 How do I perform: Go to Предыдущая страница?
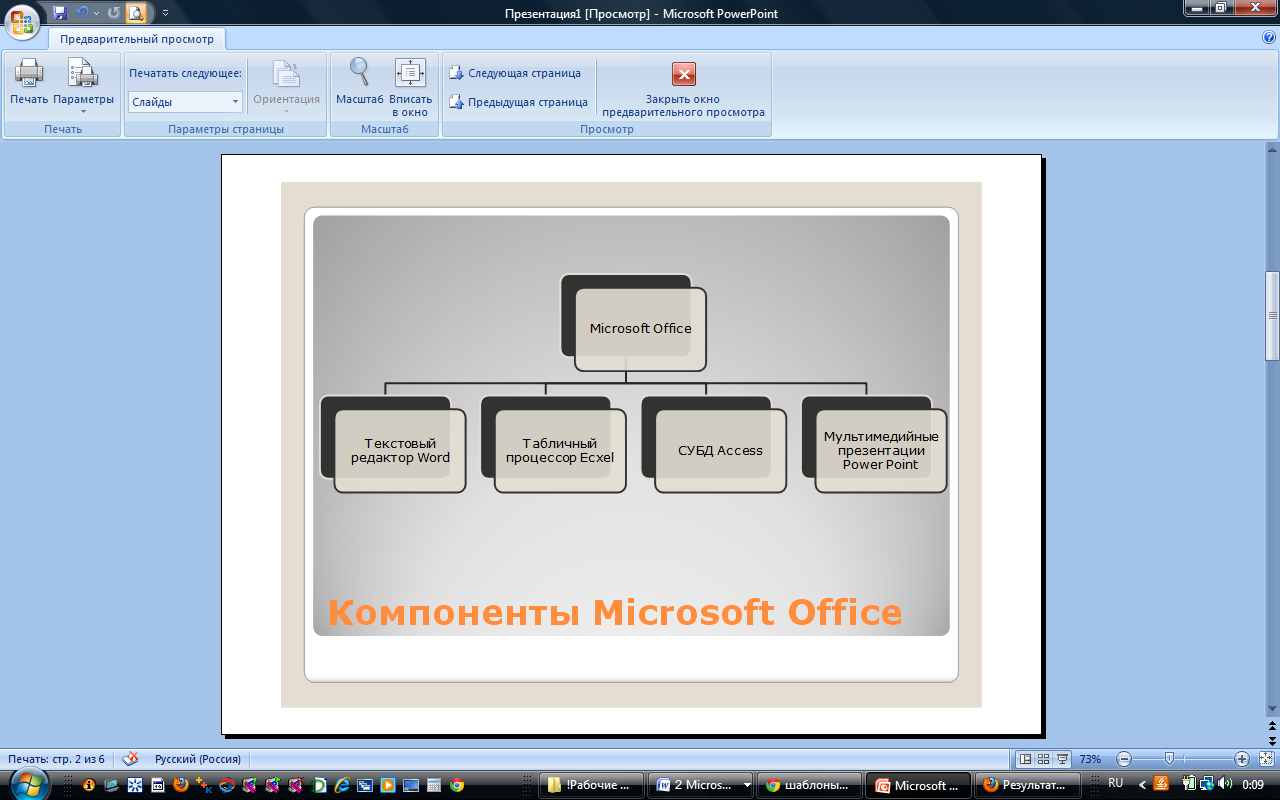[x=518, y=102]
